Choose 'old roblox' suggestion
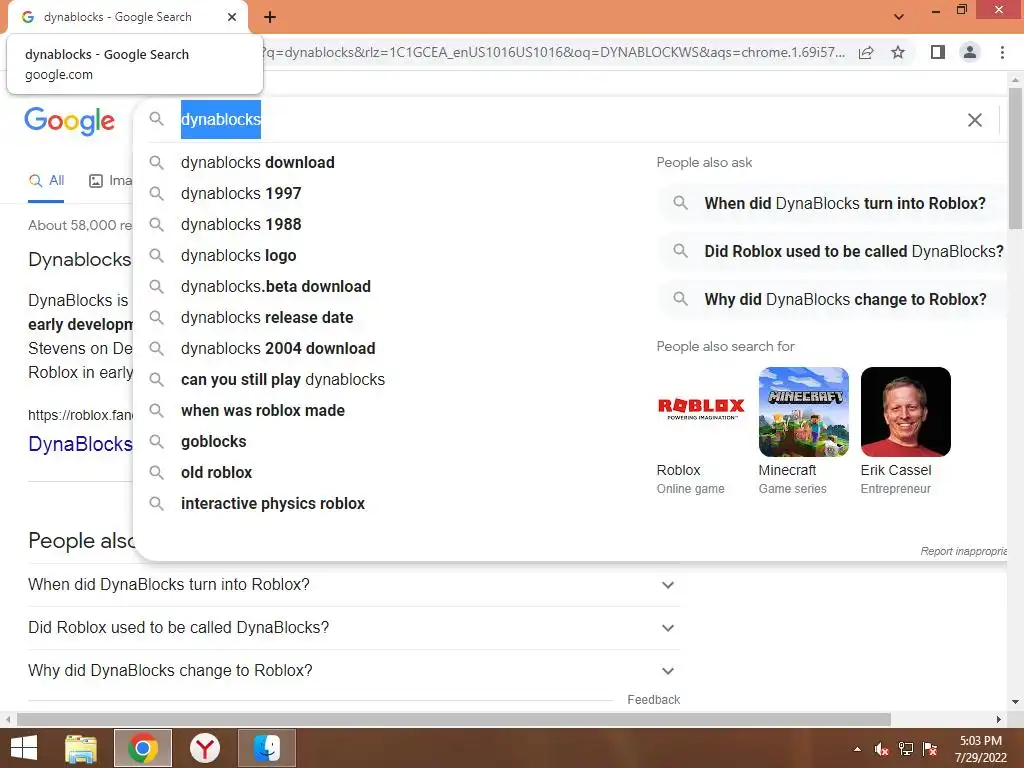This screenshot has height=768, width=1024. [x=216, y=473]
